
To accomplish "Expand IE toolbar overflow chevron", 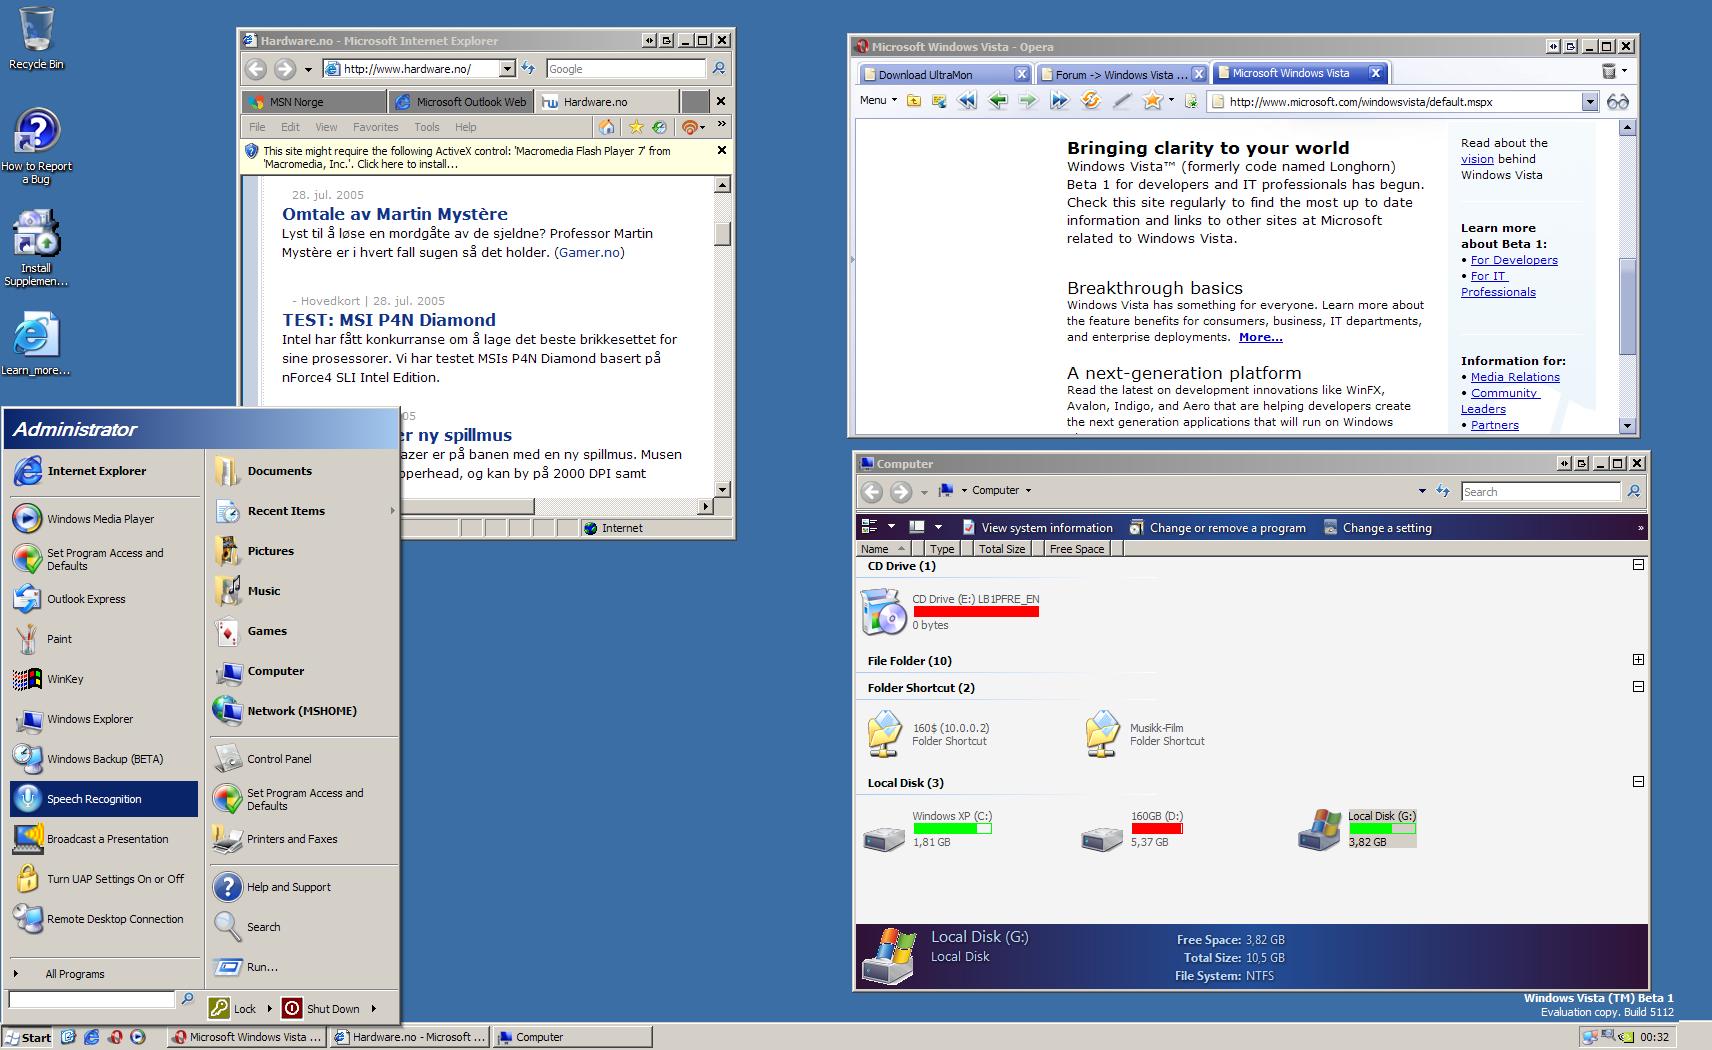I will pos(721,125).
